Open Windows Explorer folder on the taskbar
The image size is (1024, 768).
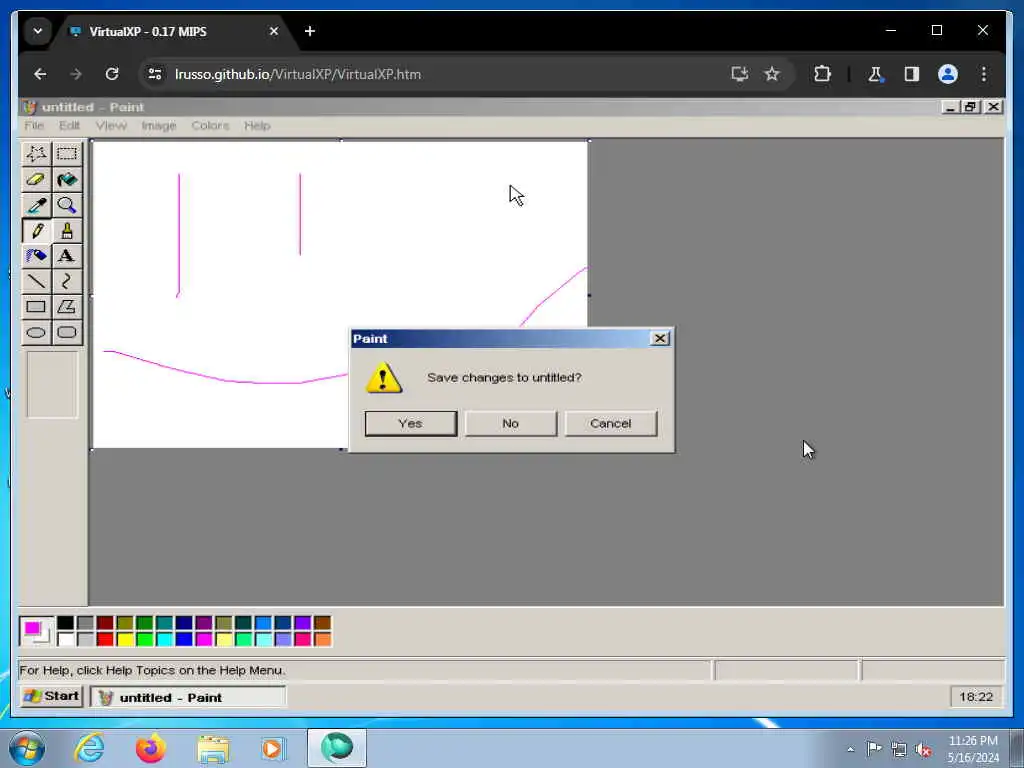pos(213,749)
